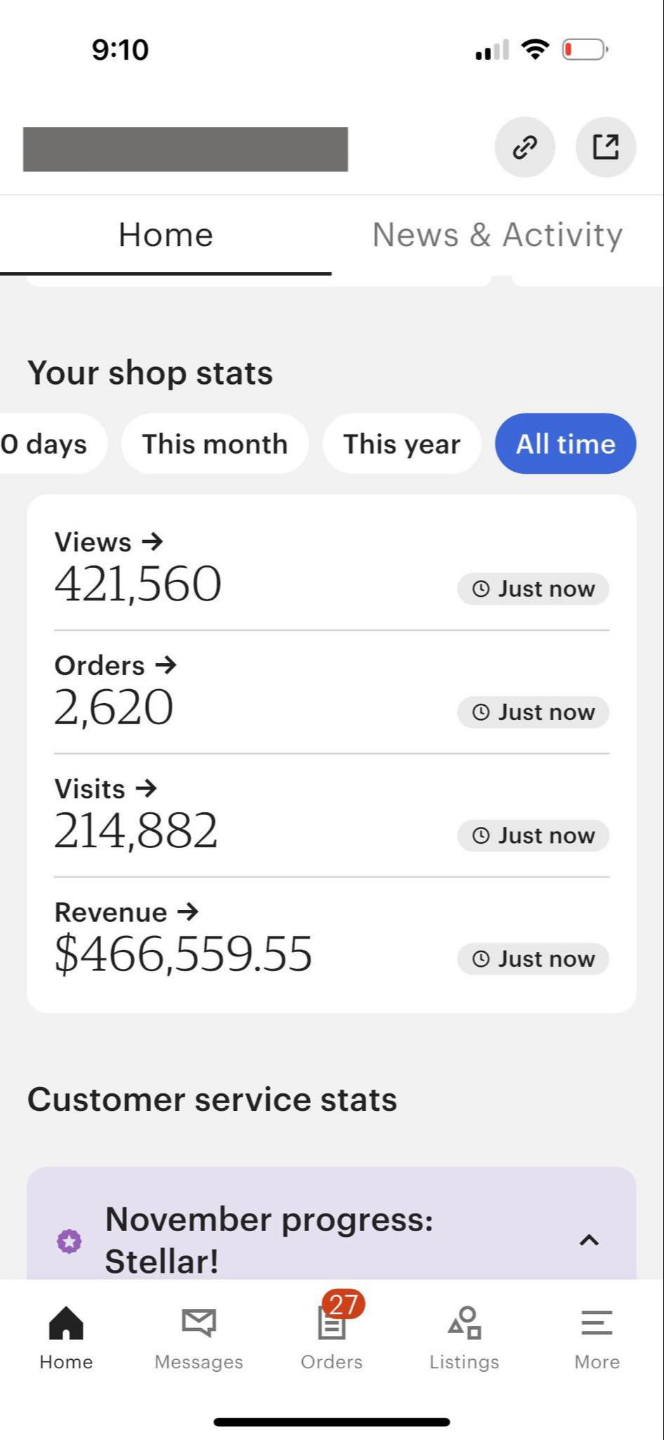
Task: Collapse the November progress section
Action: (589, 1240)
